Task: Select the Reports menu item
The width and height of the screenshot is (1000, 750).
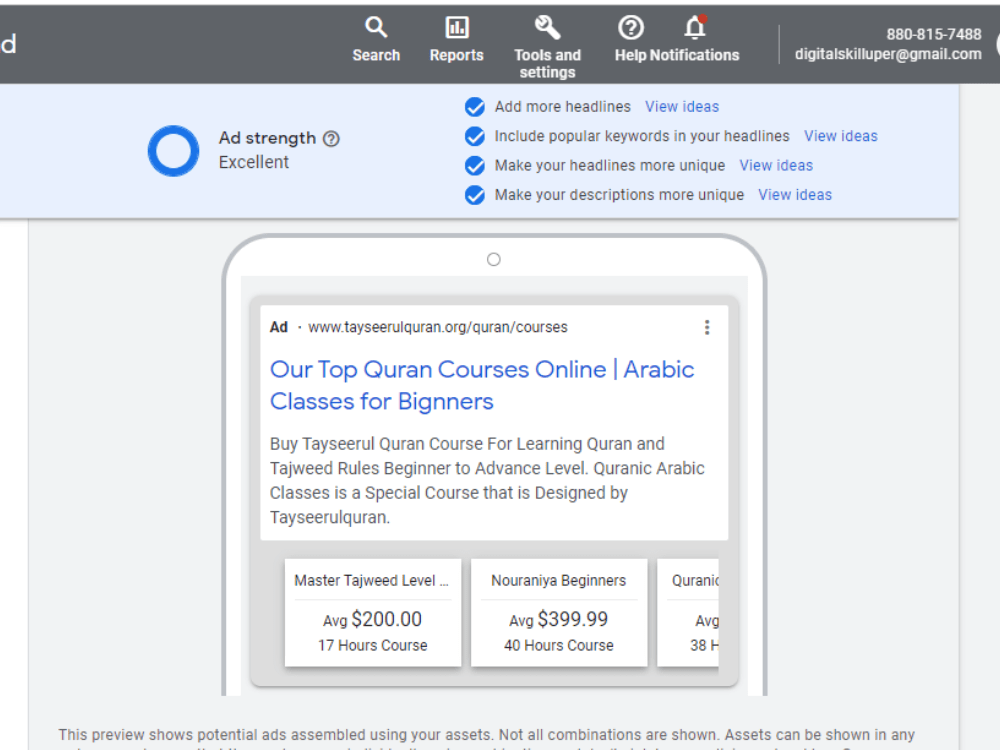Action: click(456, 40)
